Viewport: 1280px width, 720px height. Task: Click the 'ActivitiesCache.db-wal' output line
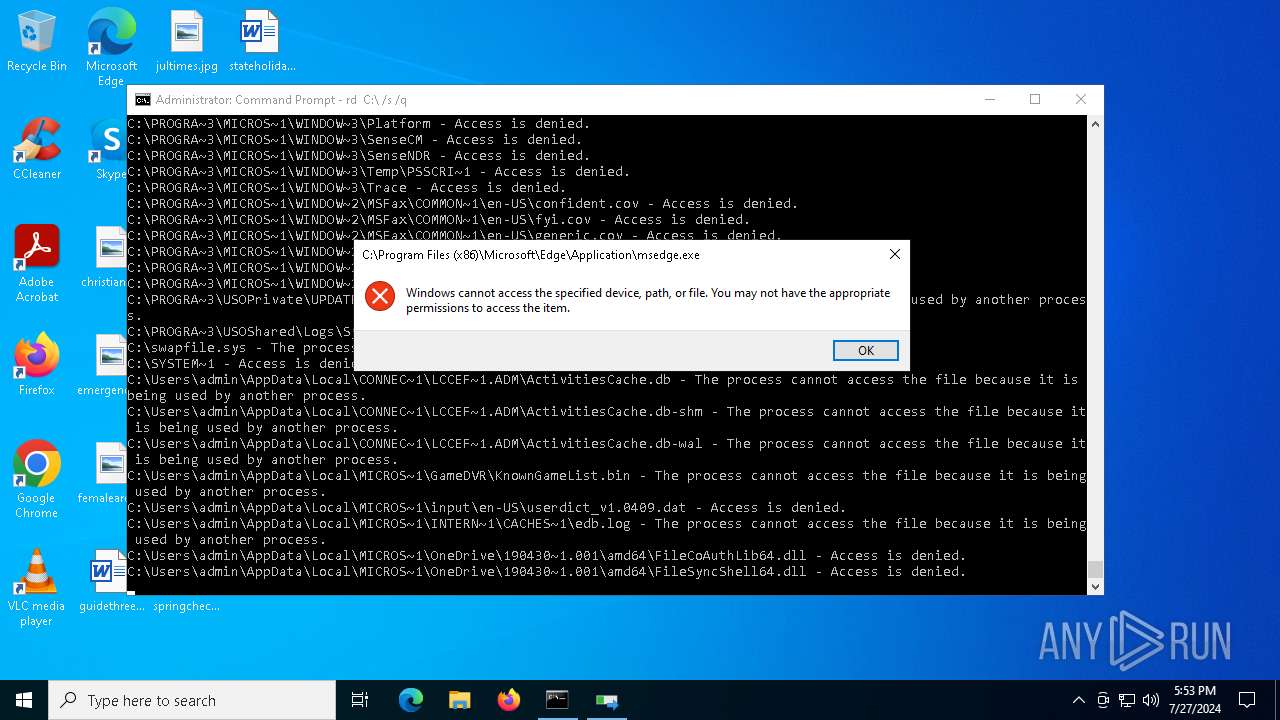point(606,451)
